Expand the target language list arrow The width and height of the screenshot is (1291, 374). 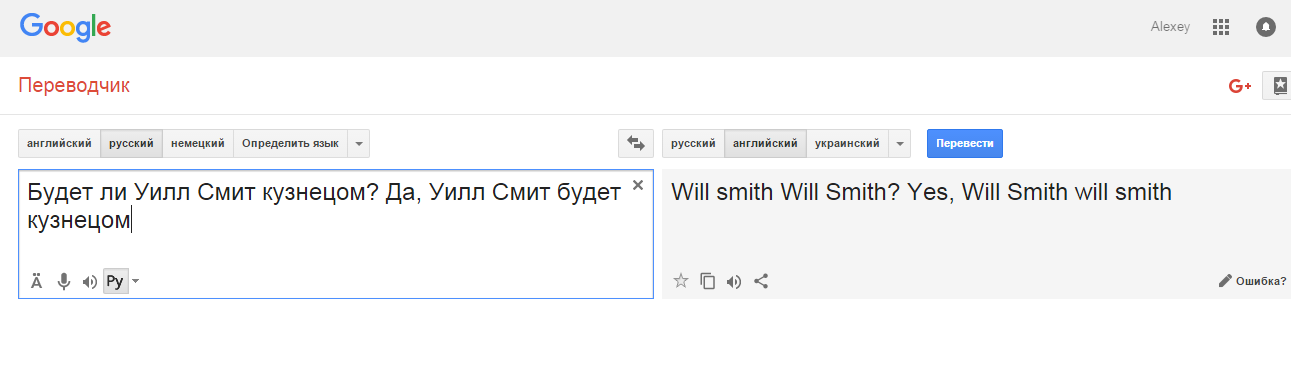(x=900, y=144)
